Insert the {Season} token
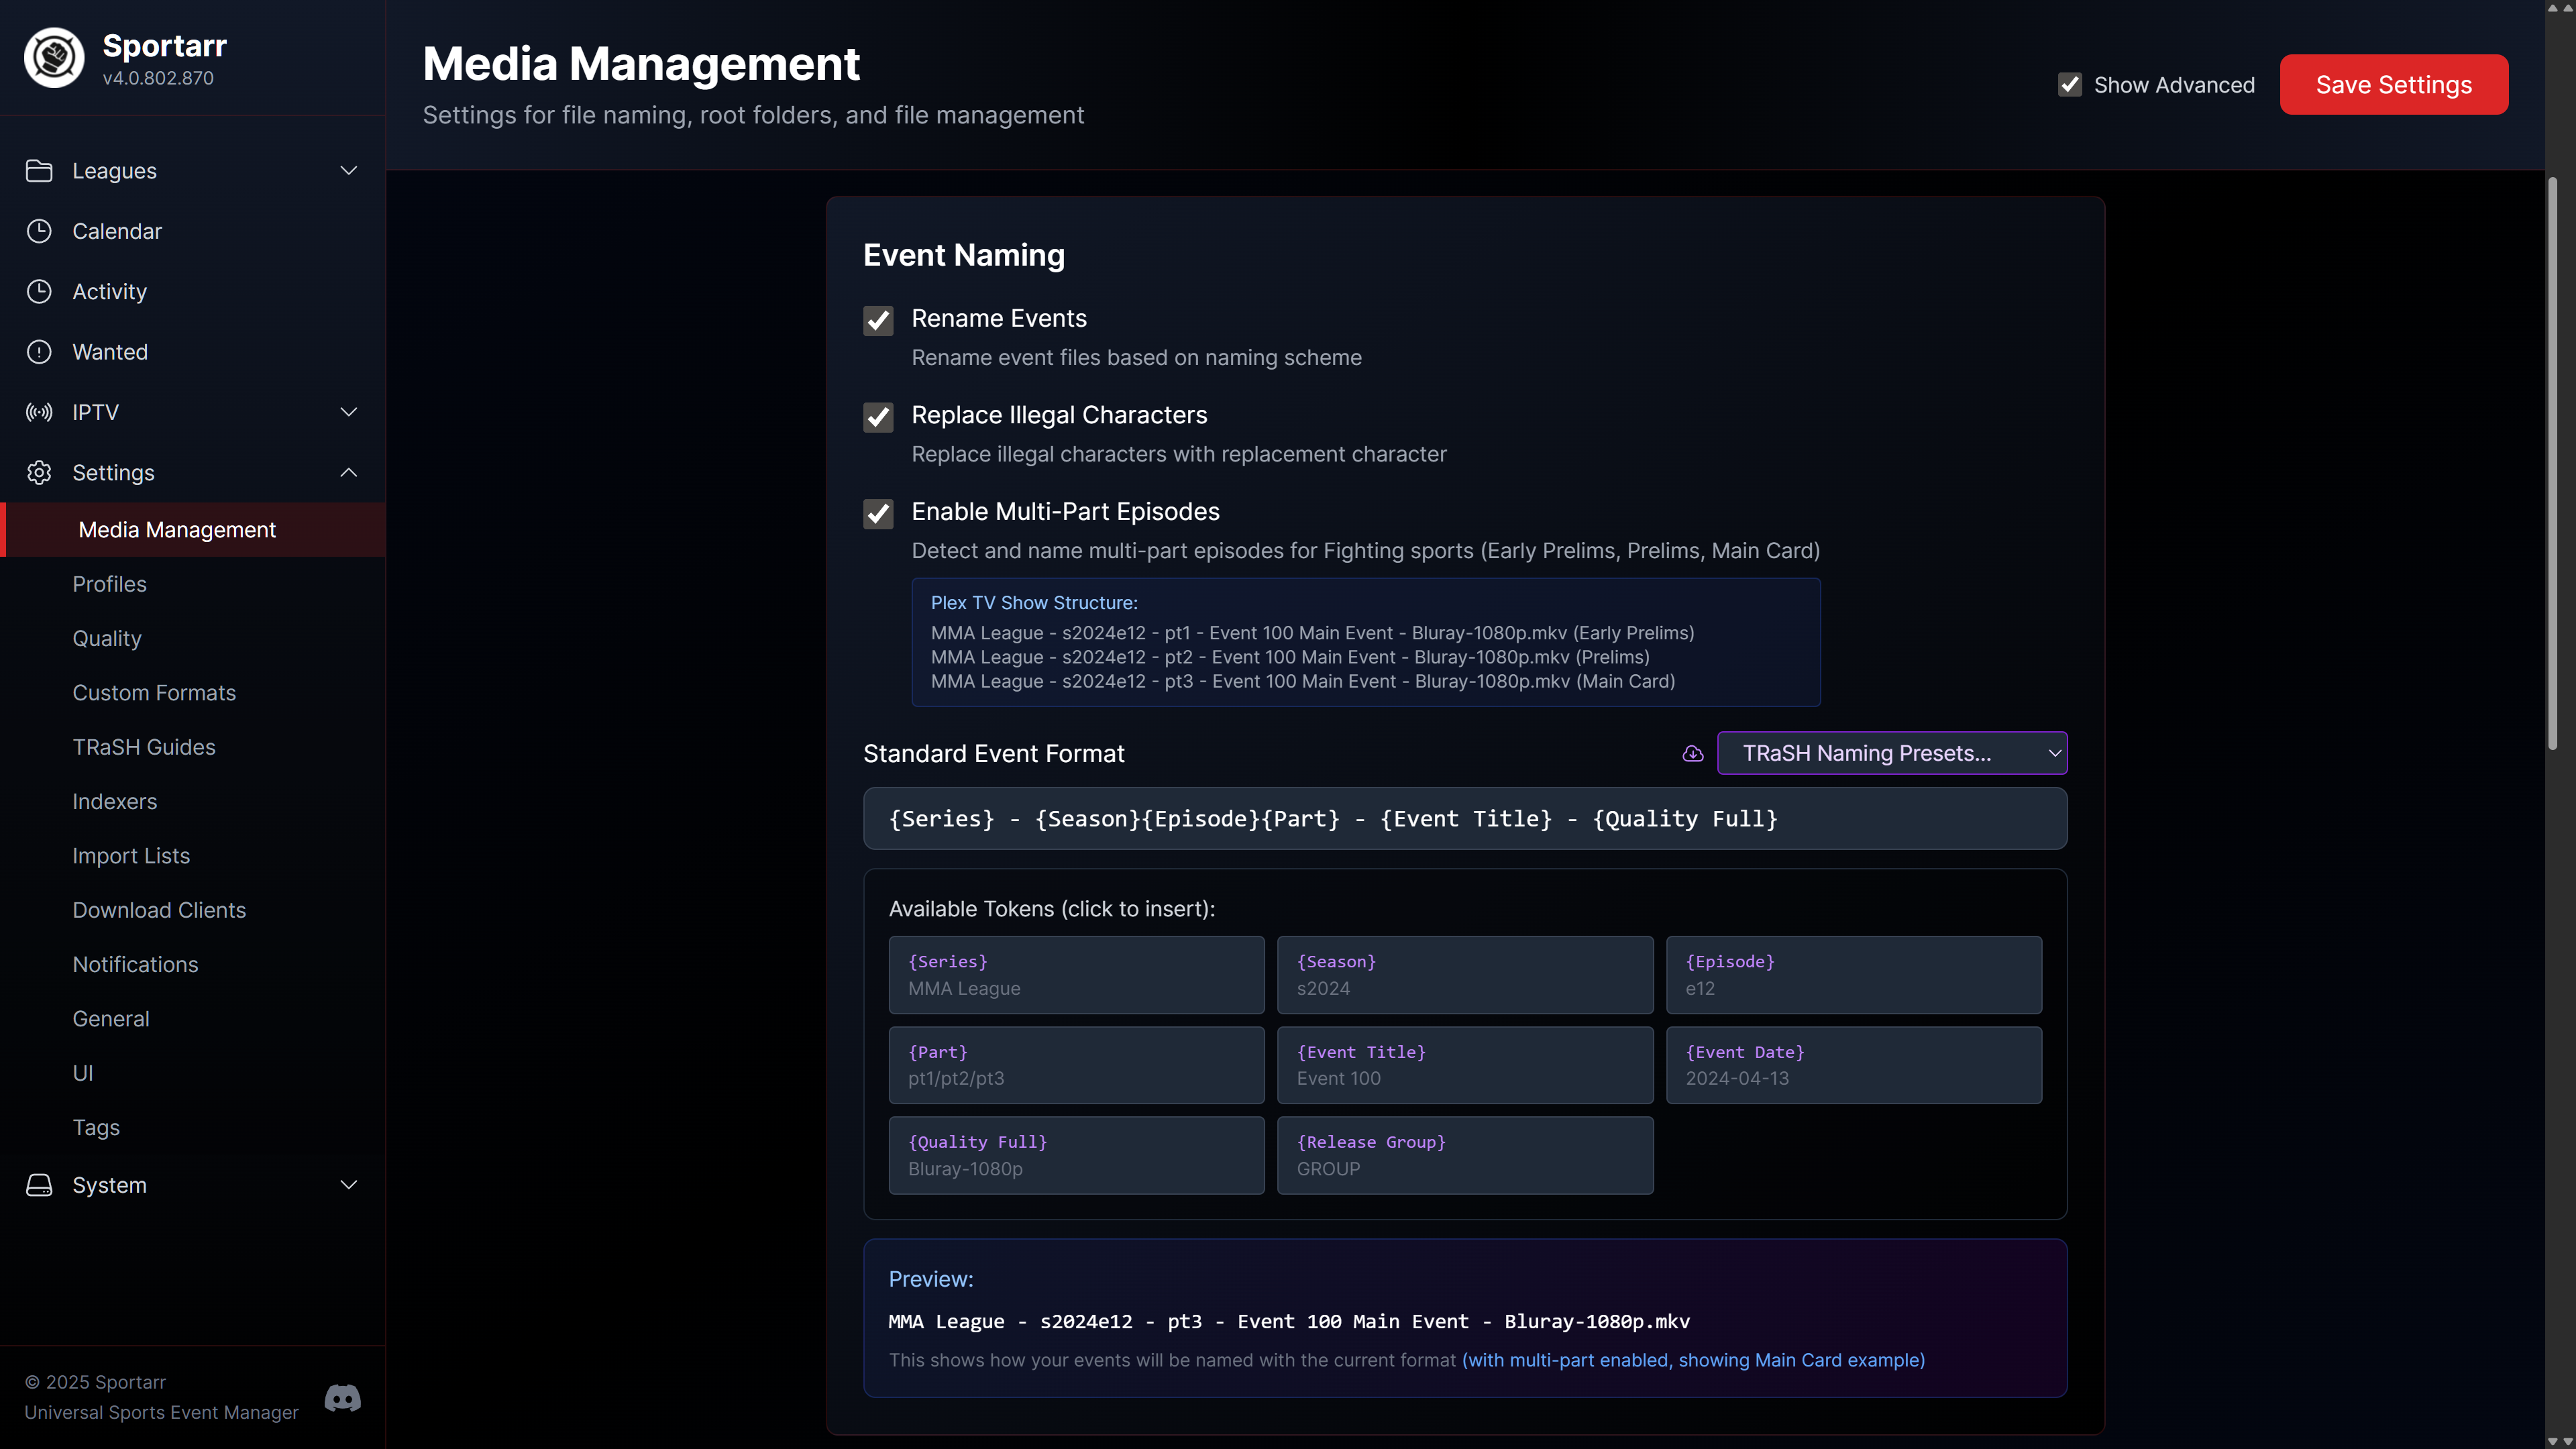The width and height of the screenshot is (2576, 1449). (x=1465, y=975)
